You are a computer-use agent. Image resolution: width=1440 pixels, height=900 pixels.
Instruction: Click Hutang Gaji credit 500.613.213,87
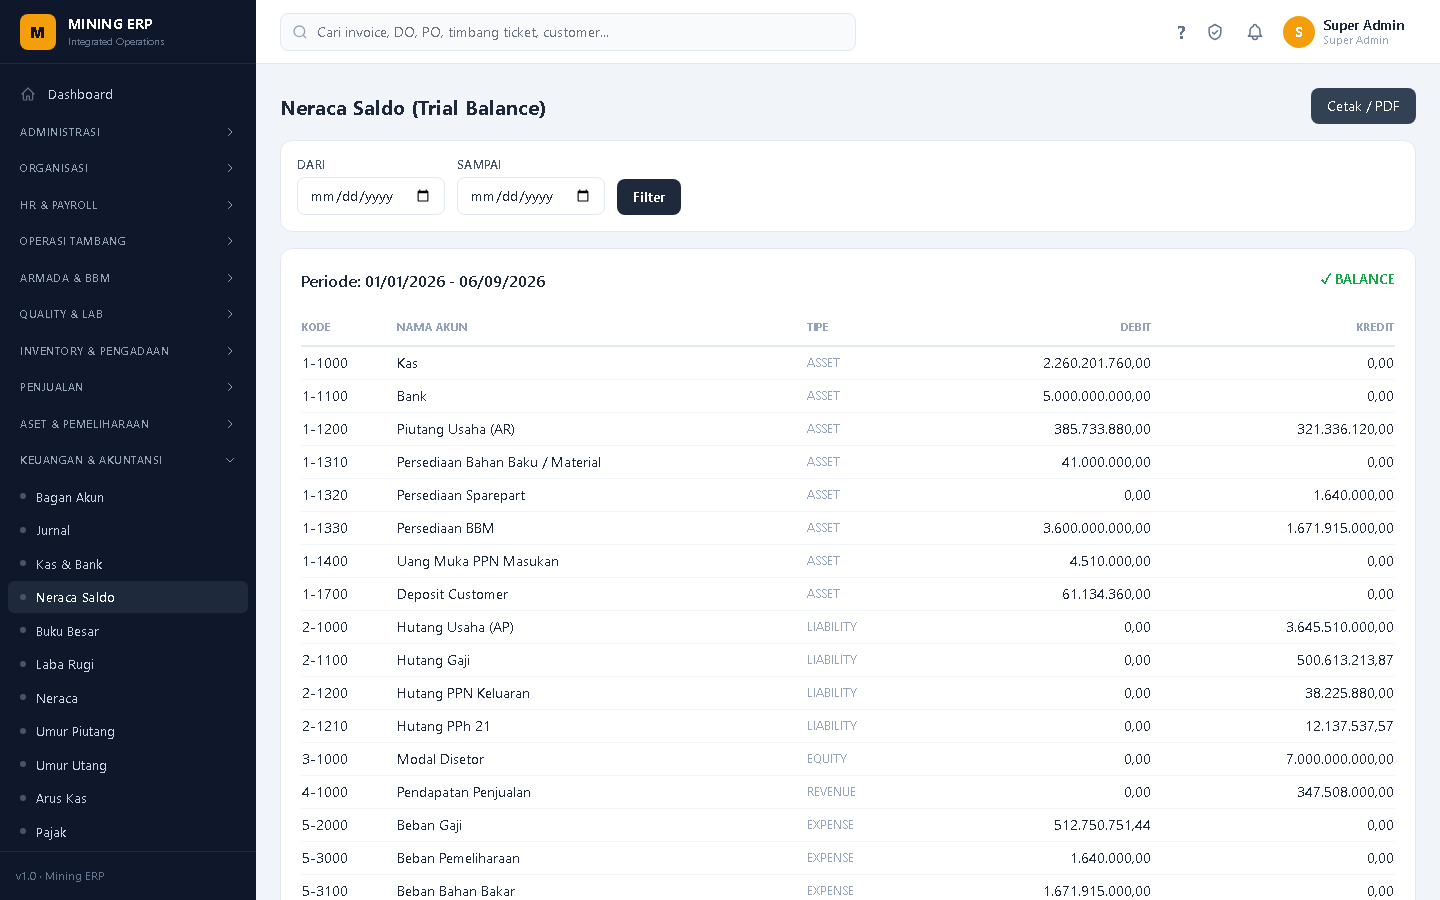pos(1345,660)
